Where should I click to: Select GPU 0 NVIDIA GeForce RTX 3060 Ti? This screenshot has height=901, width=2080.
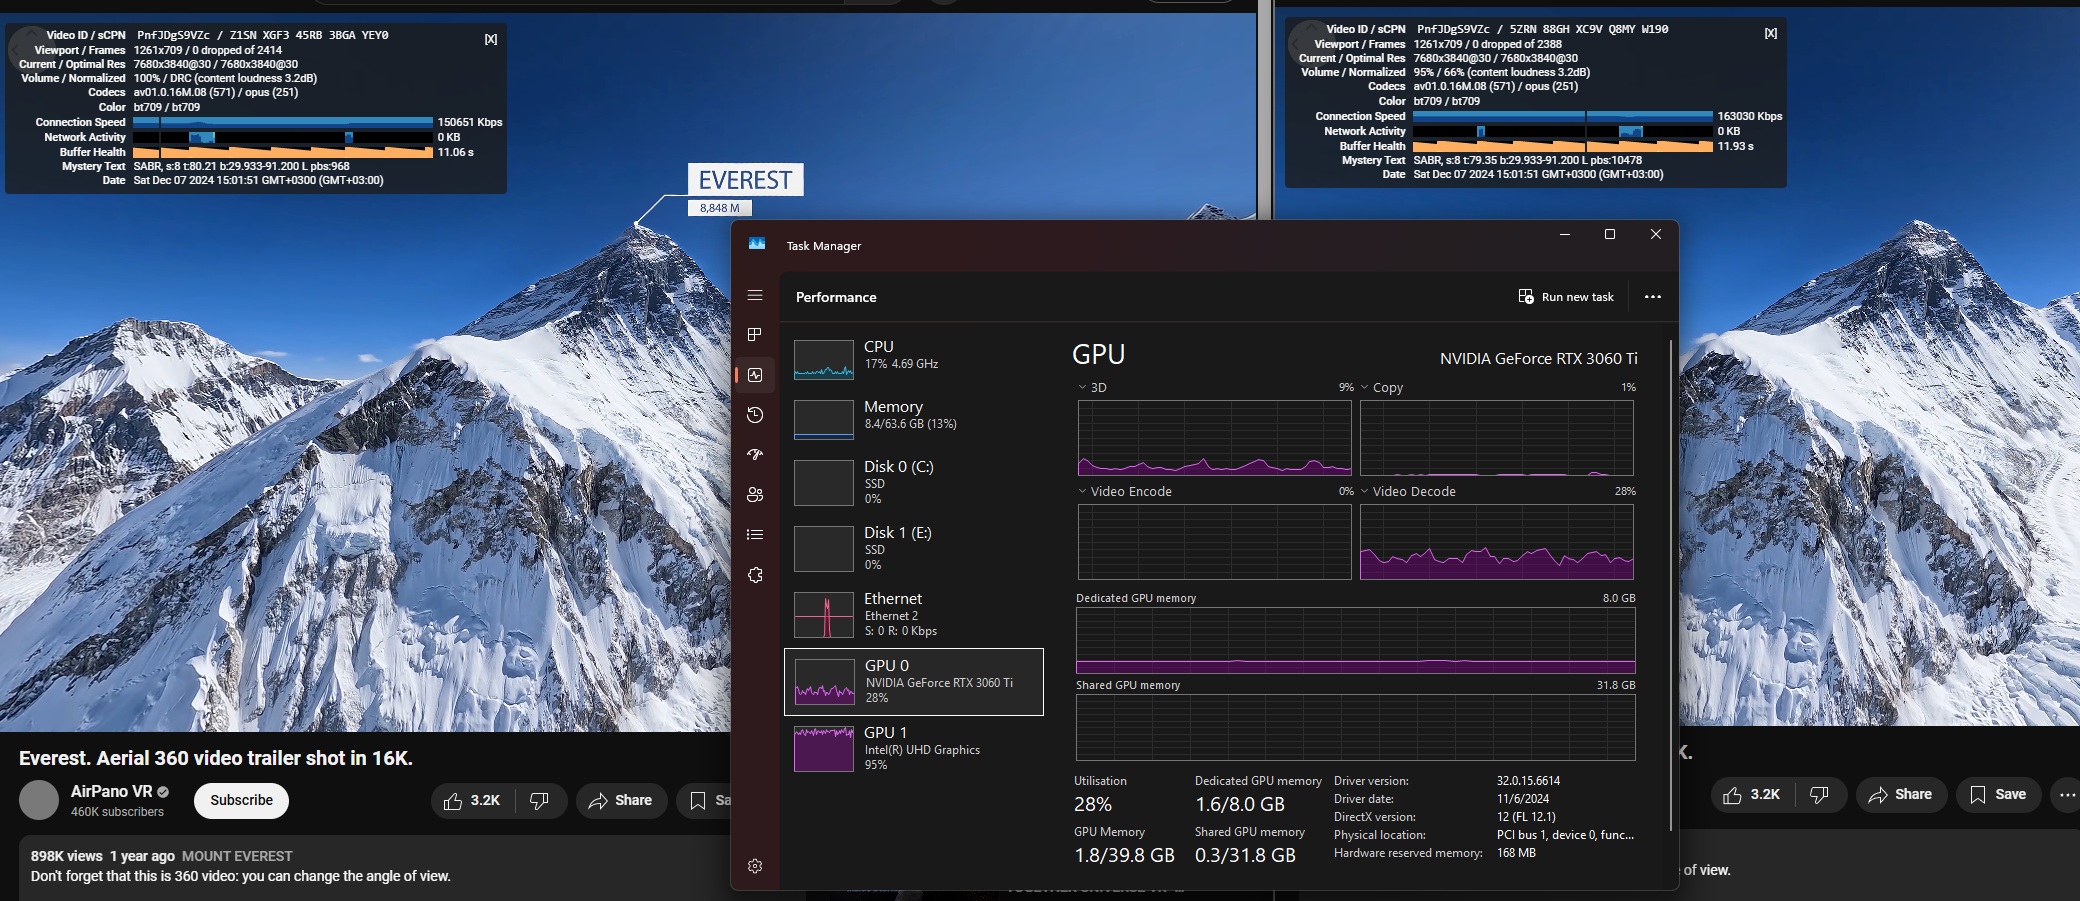click(x=914, y=682)
